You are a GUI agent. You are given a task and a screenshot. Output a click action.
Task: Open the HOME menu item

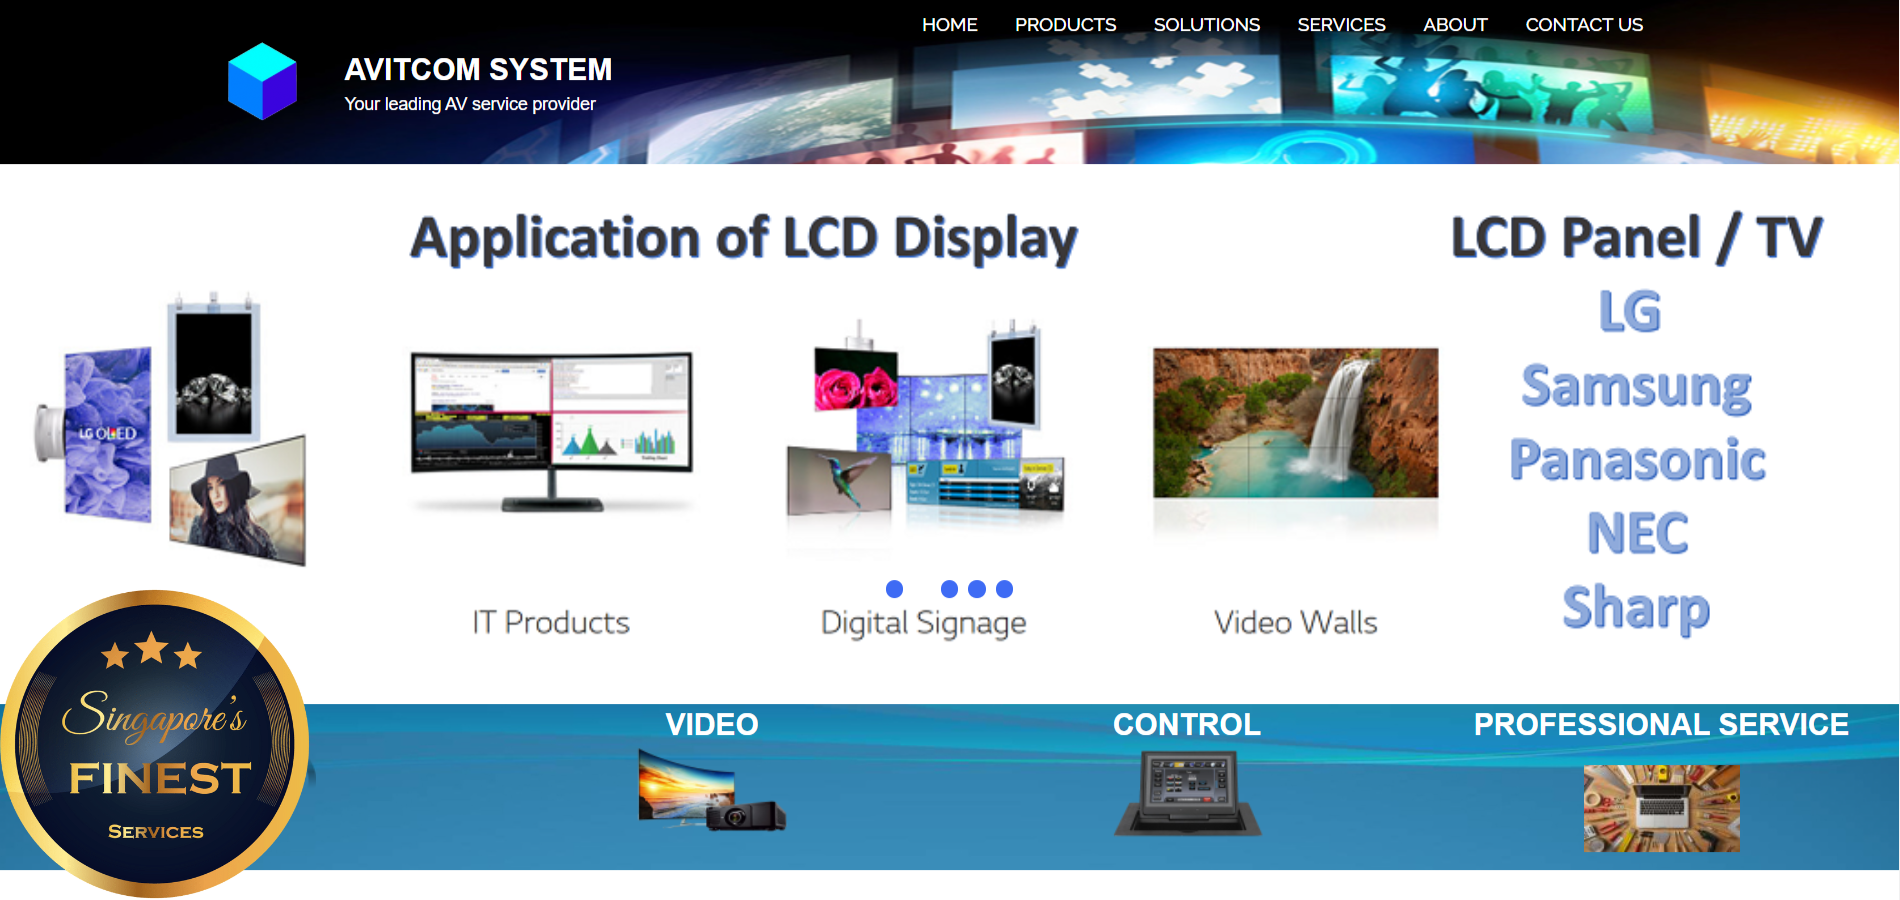949,25
